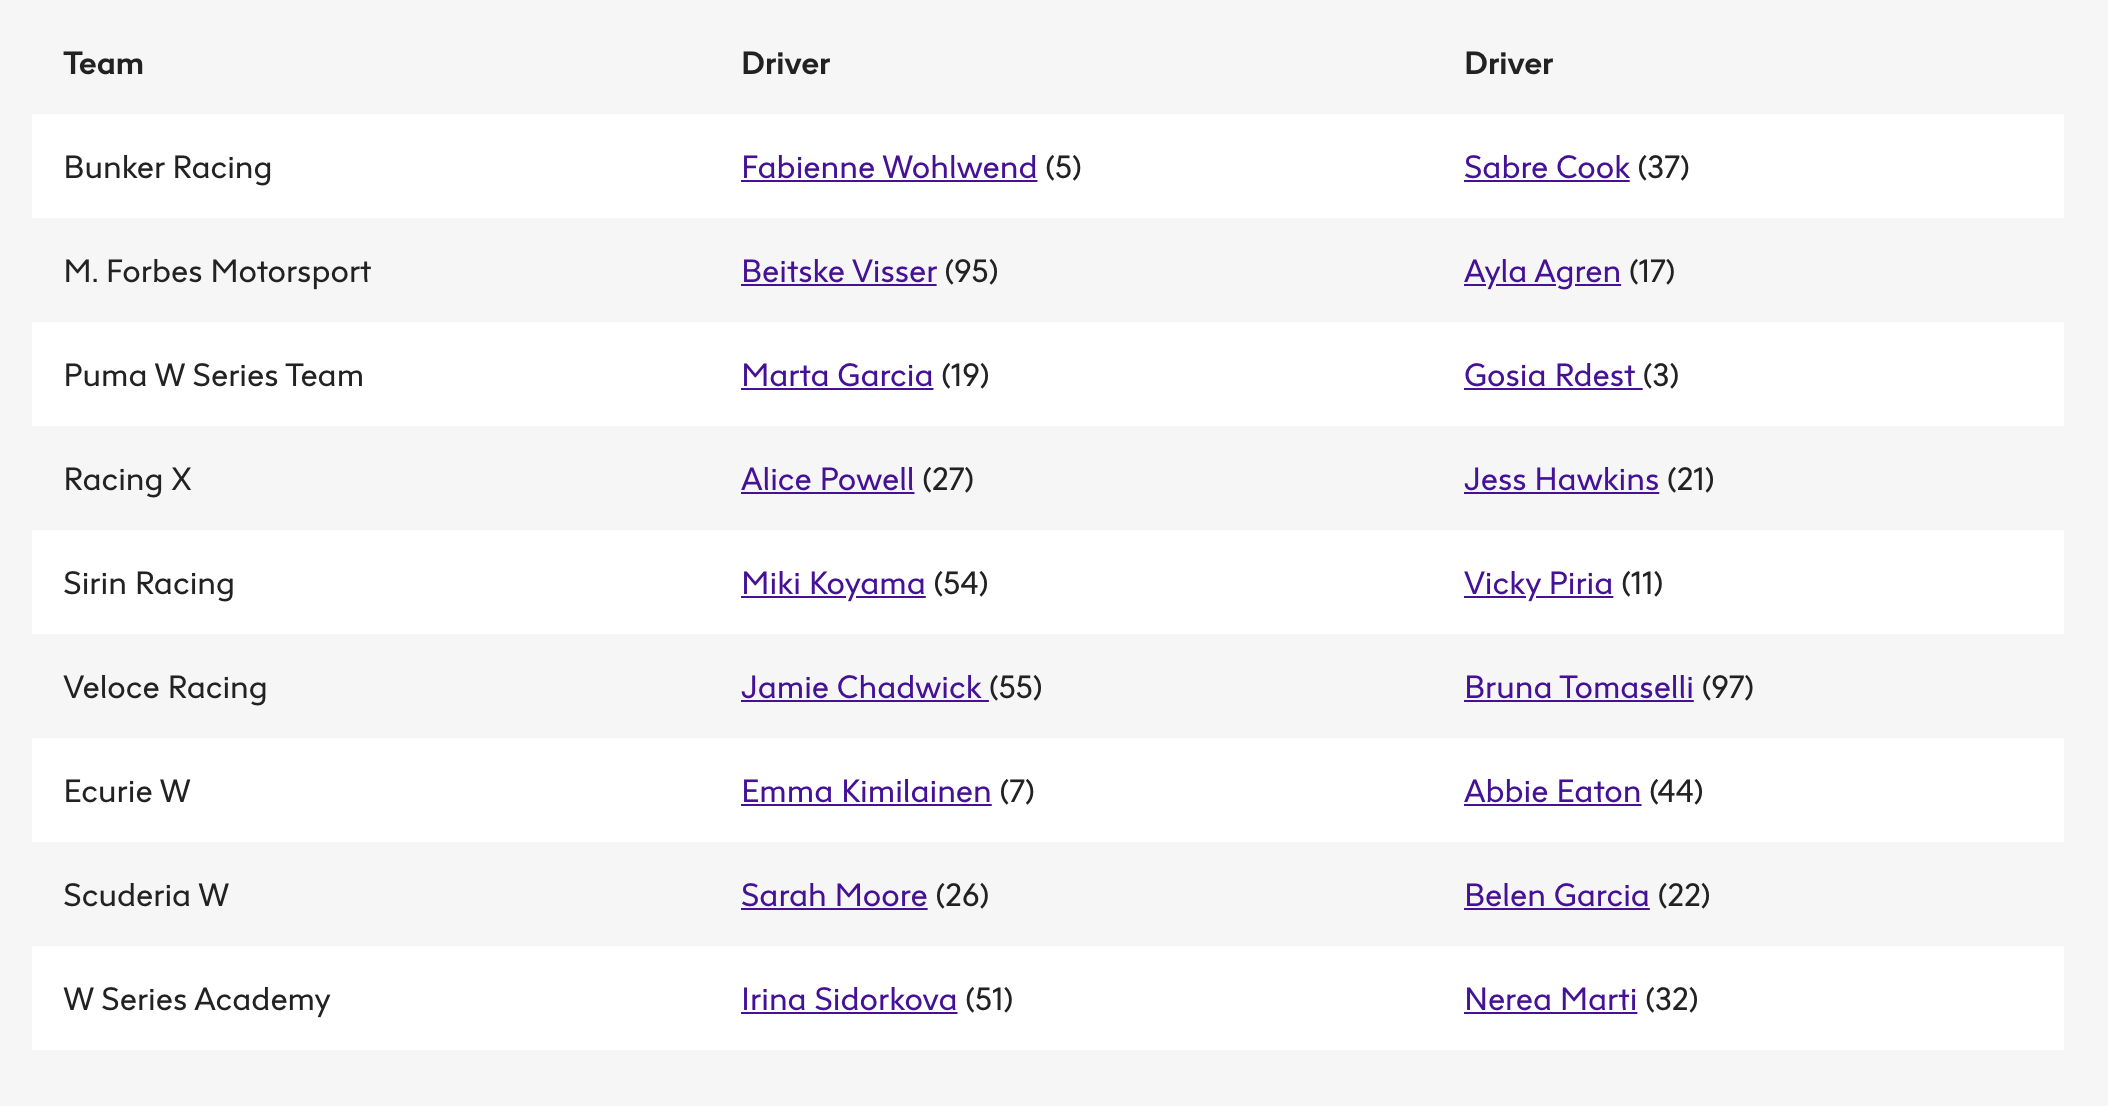Open Jess Hawkins driver page
The image size is (2108, 1106).
point(1560,479)
